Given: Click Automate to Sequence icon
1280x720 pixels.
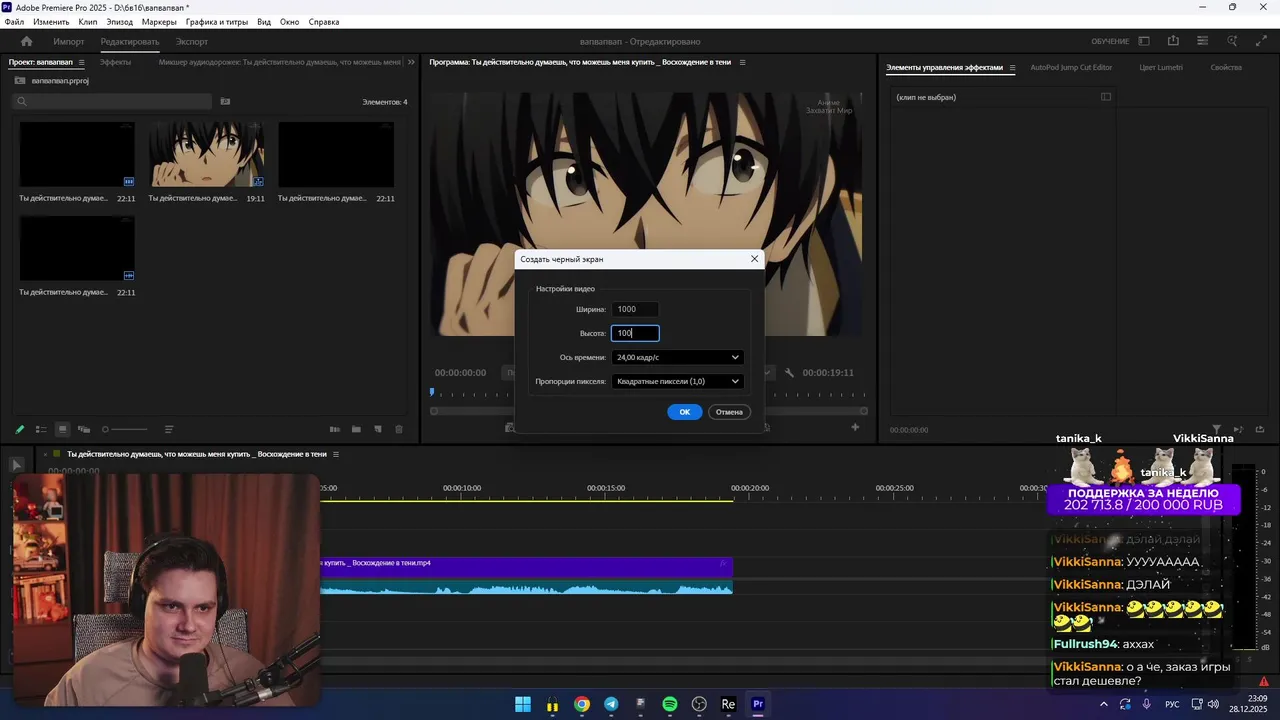Looking at the screenshot, I should tap(335, 429).
